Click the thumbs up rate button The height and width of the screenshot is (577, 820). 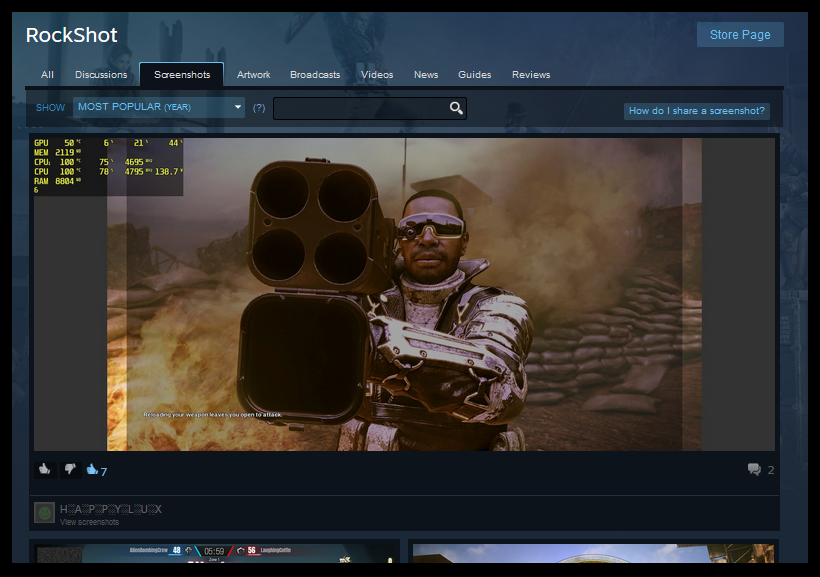coord(45,469)
